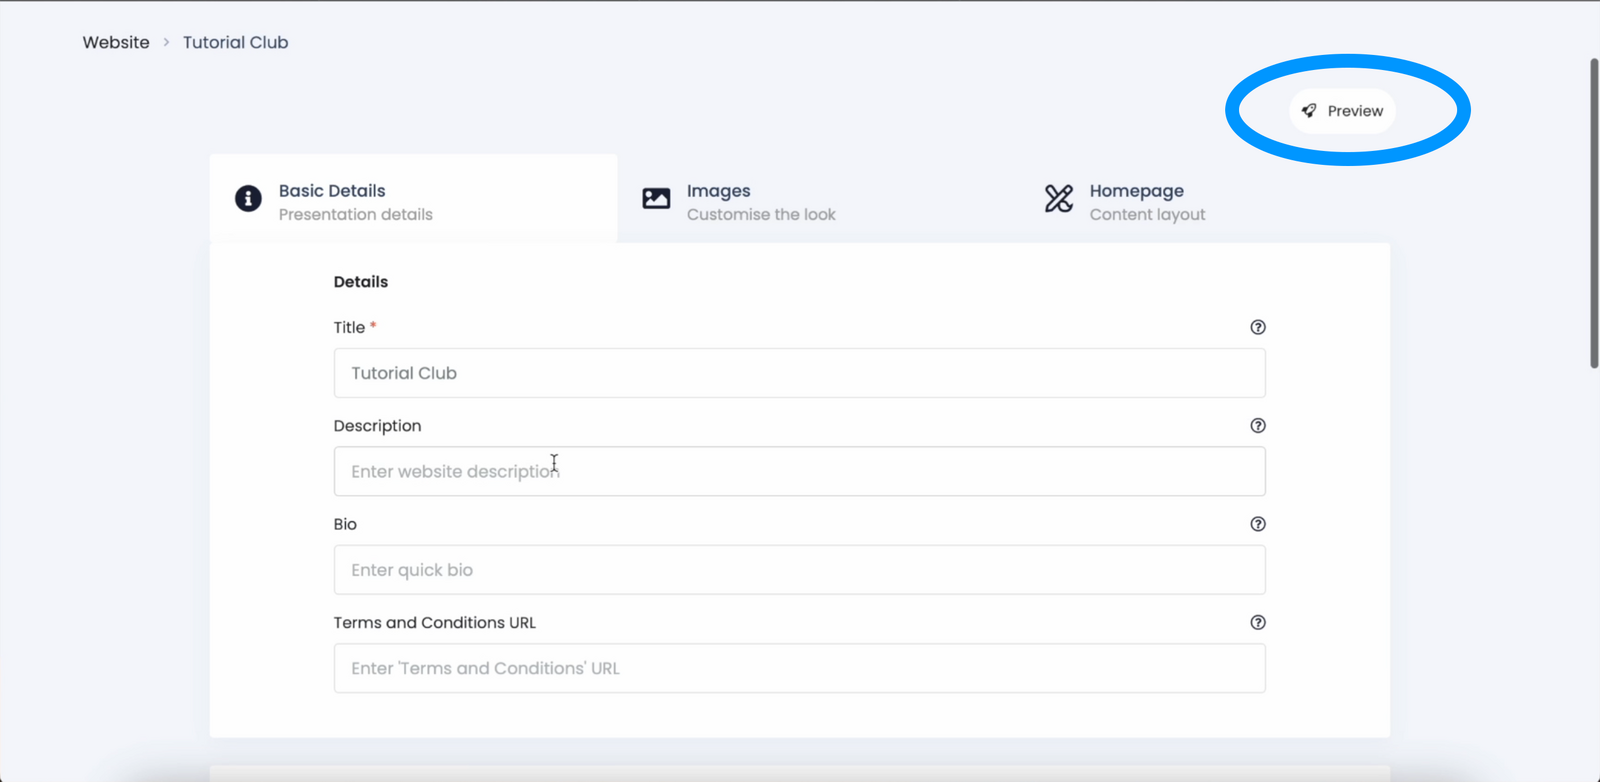
Task: Click the Details section heading
Action: coord(360,282)
